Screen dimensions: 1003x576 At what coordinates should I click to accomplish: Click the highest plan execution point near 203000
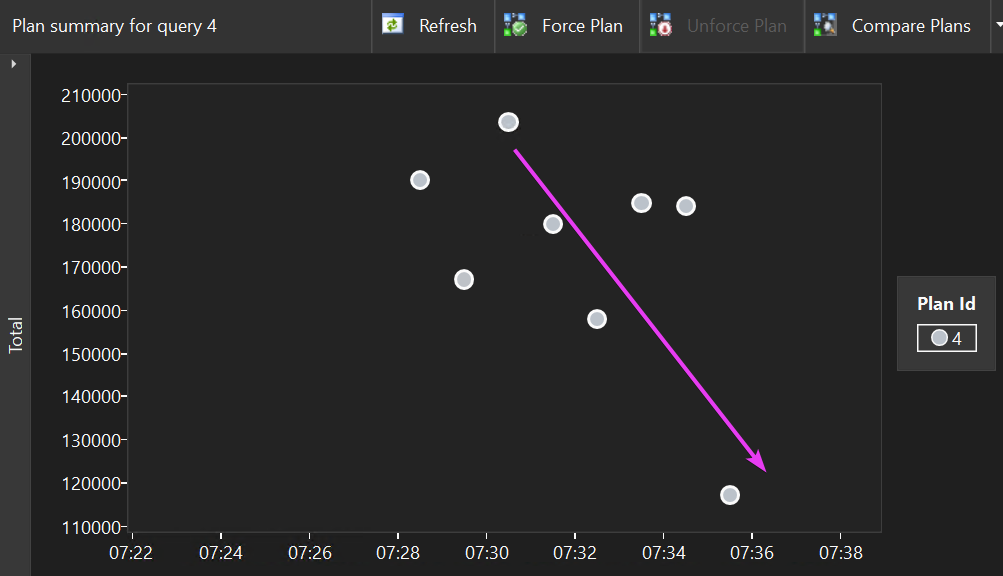pos(509,122)
